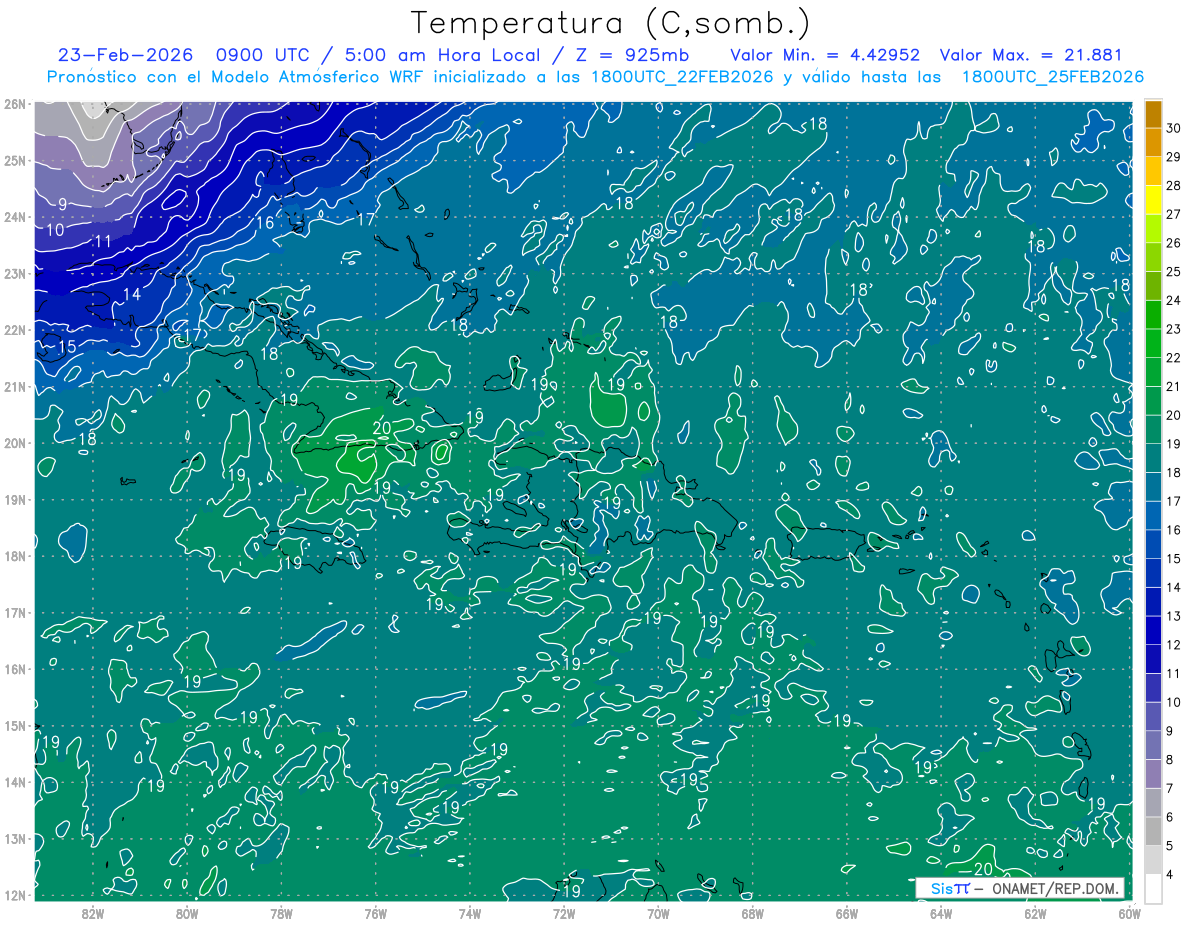Click the "25N" latitude axis label
The height and width of the screenshot is (927, 1200).
tap(14, 160)
